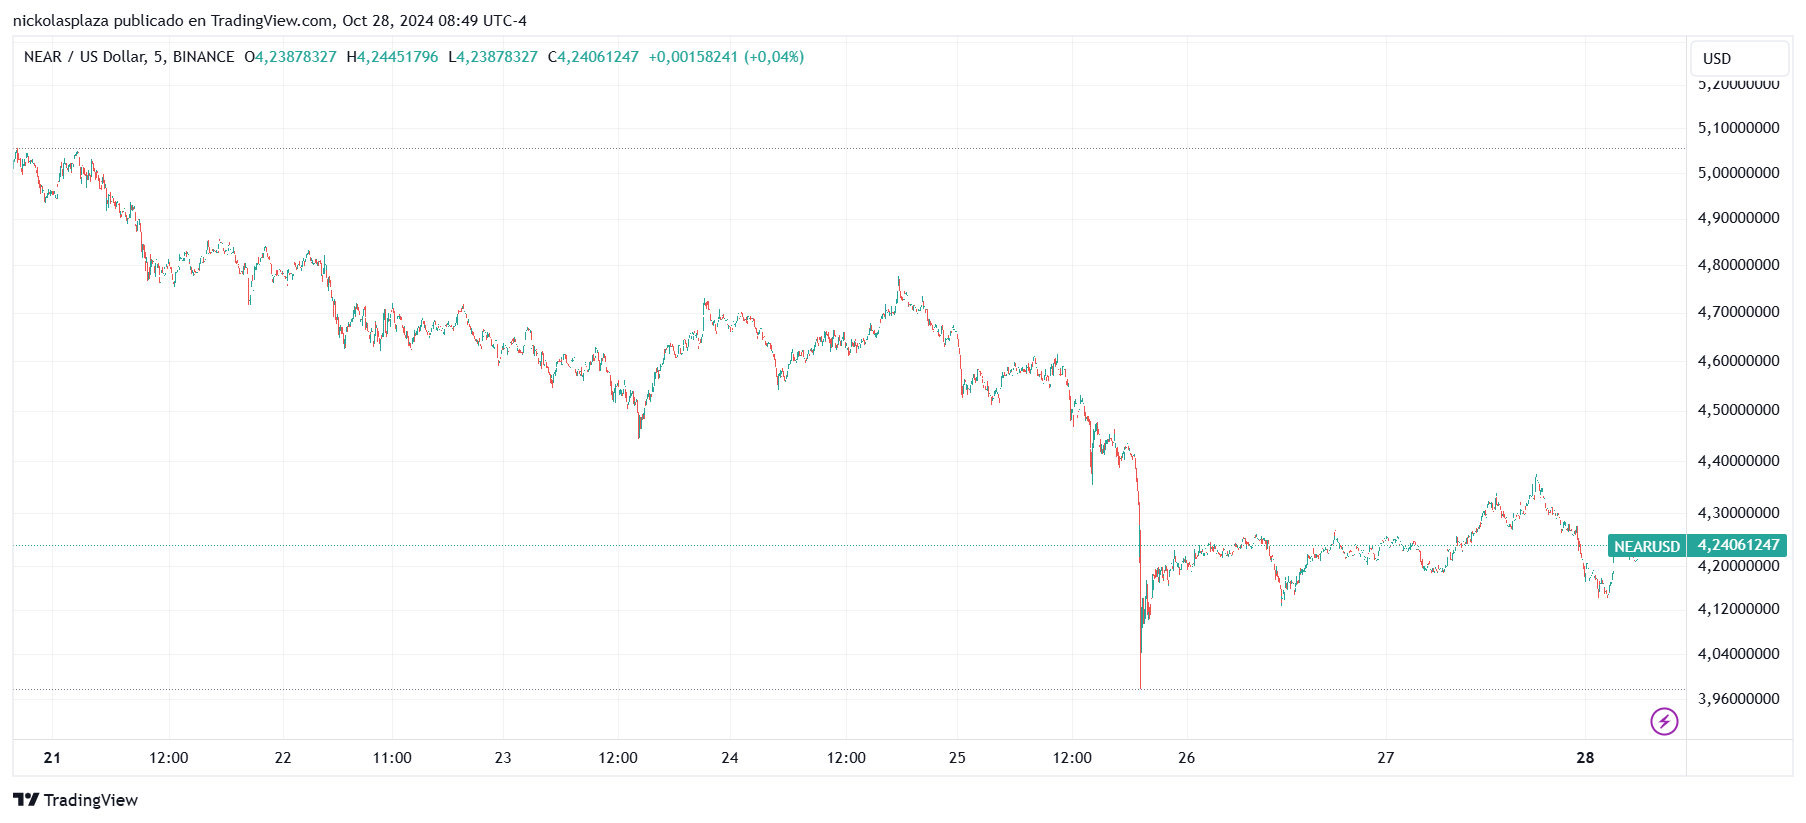Select date 26 on the time axis
1806x823 pixels.
click(x=1186, y=758)
